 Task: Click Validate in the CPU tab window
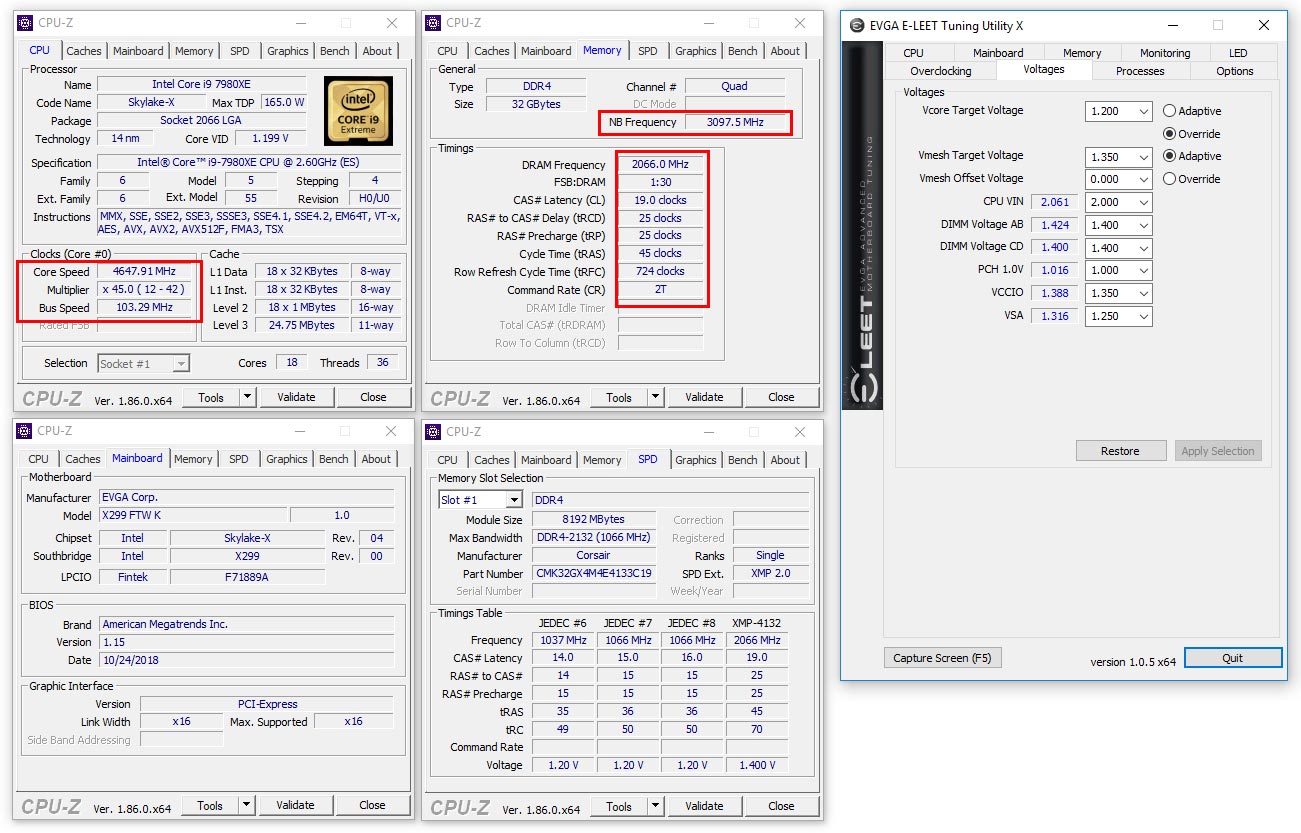(x=296, y=397)
